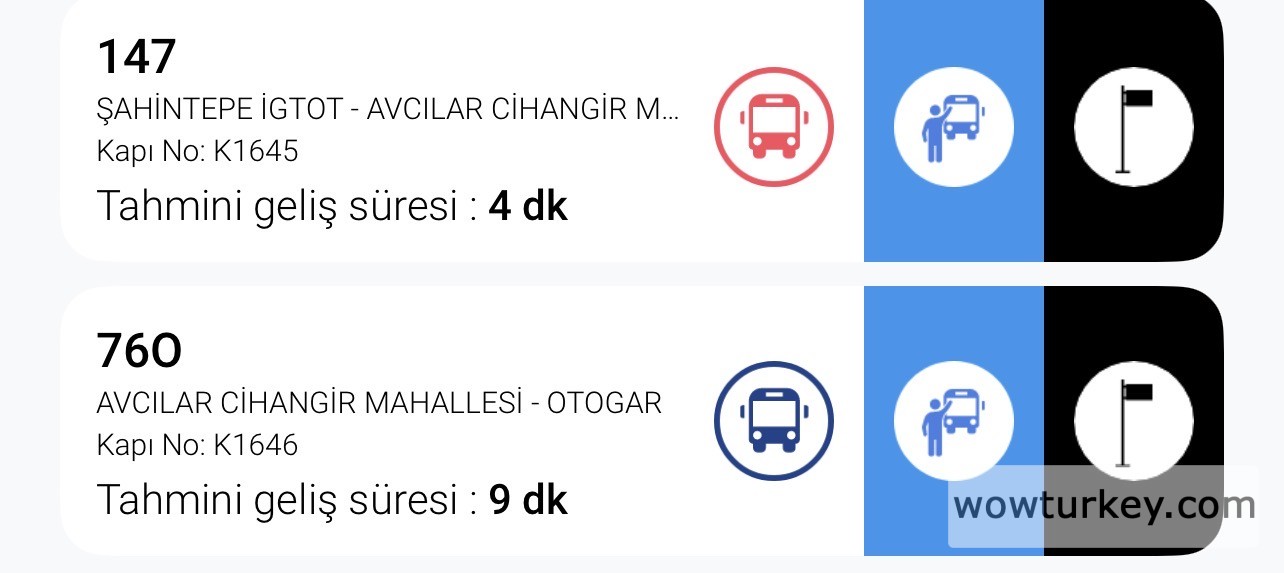Click the wowturkey.com watermark
1284x573 pixels.
coord(1103,506)
